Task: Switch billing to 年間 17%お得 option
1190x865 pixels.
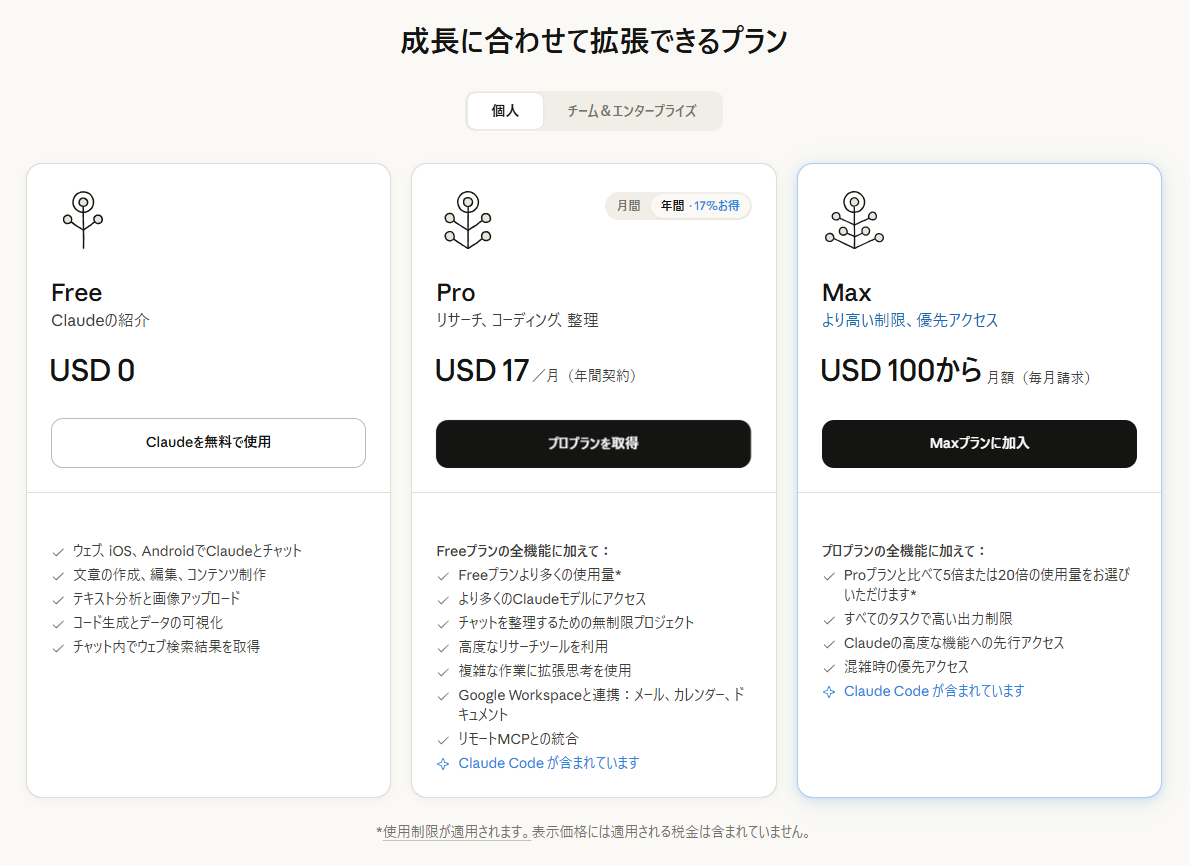Action: coord(699,206)
